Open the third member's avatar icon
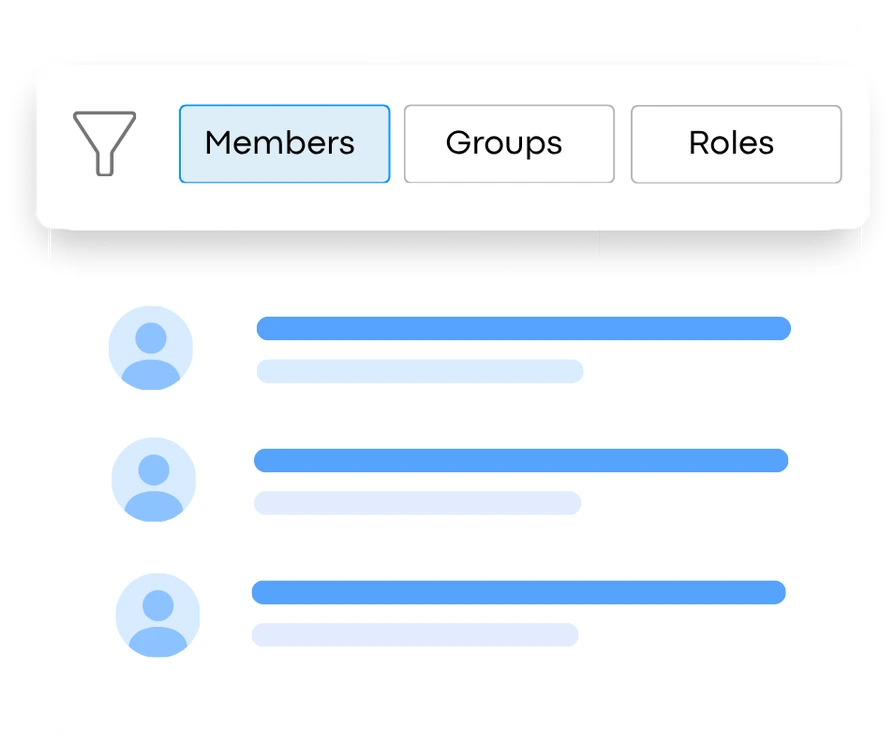 pyautogui.click(x=158, y=615)
